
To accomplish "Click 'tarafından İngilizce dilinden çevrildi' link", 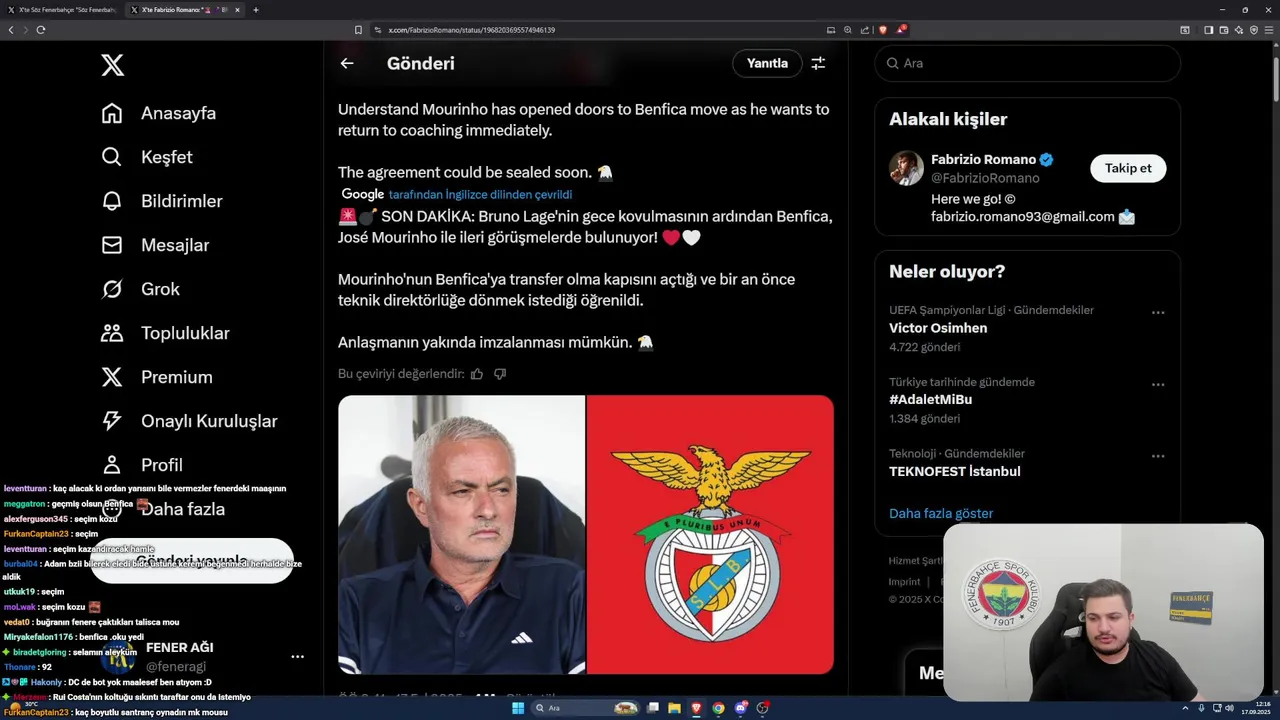I will click(x=480, y=195).
